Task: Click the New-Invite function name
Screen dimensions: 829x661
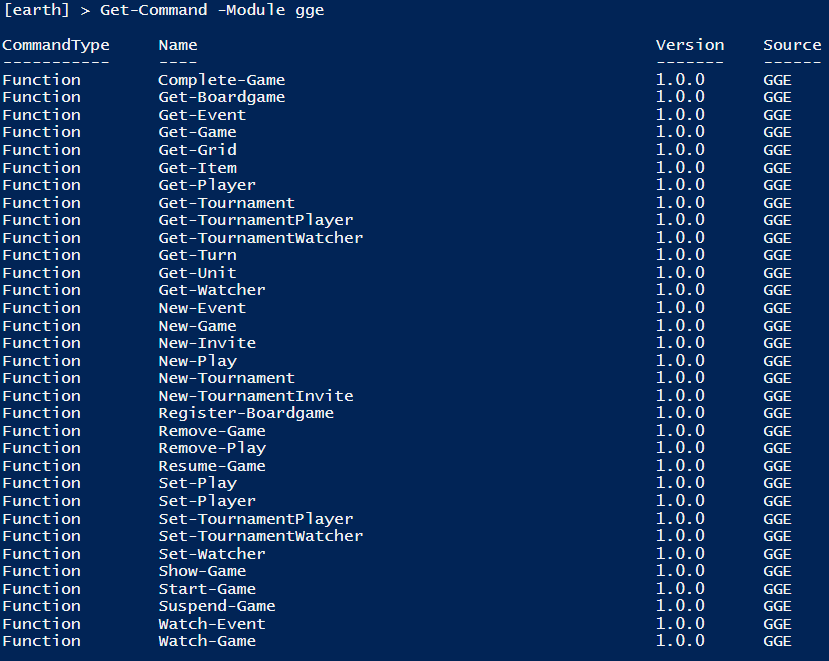Action: tap(207, 343)
